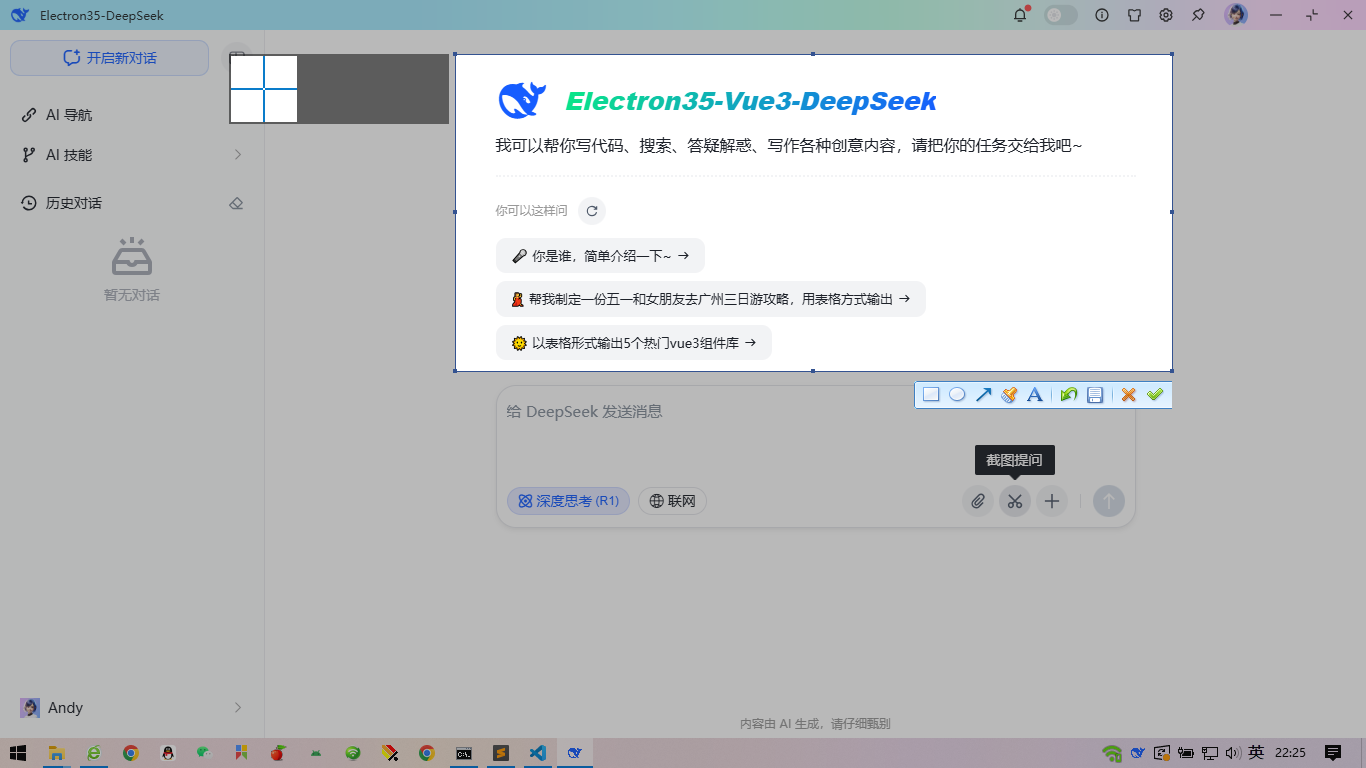Clear history with the eraser icon
This screenshot has width=1366, height=768.
[x=236, y=203]
